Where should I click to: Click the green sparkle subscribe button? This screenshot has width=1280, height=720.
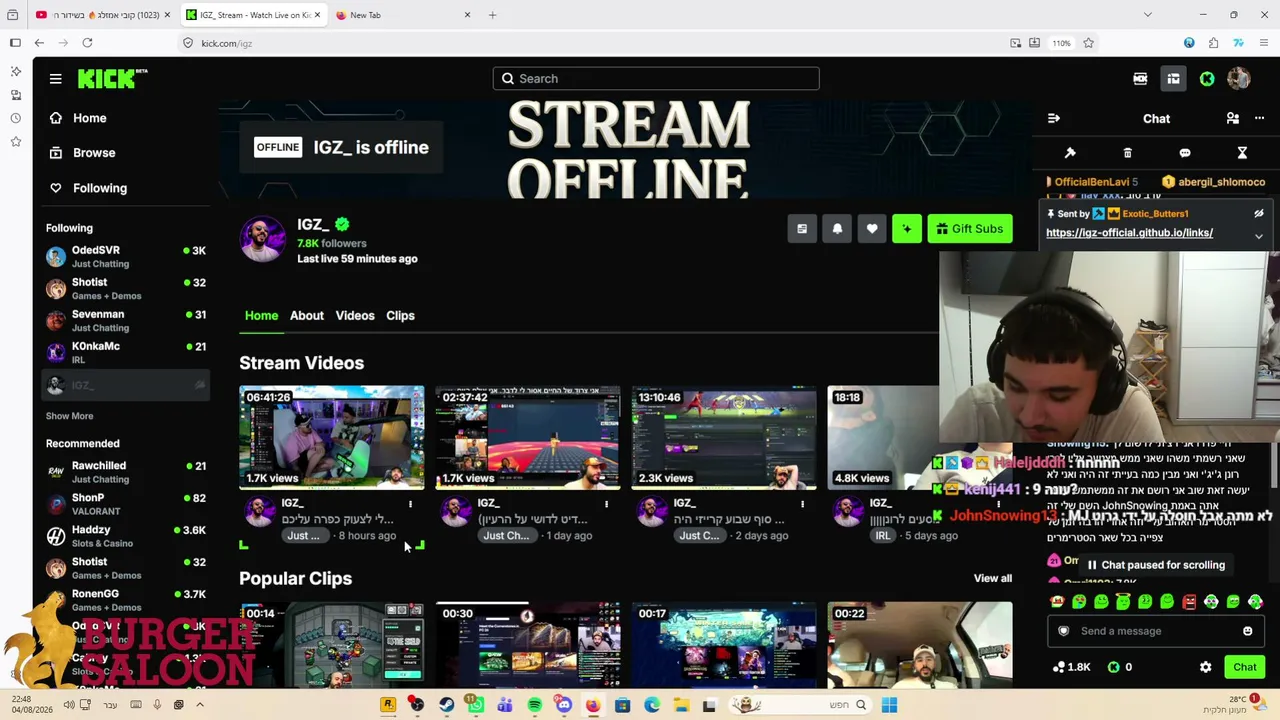pyautogui.click(x=907, y=229)
